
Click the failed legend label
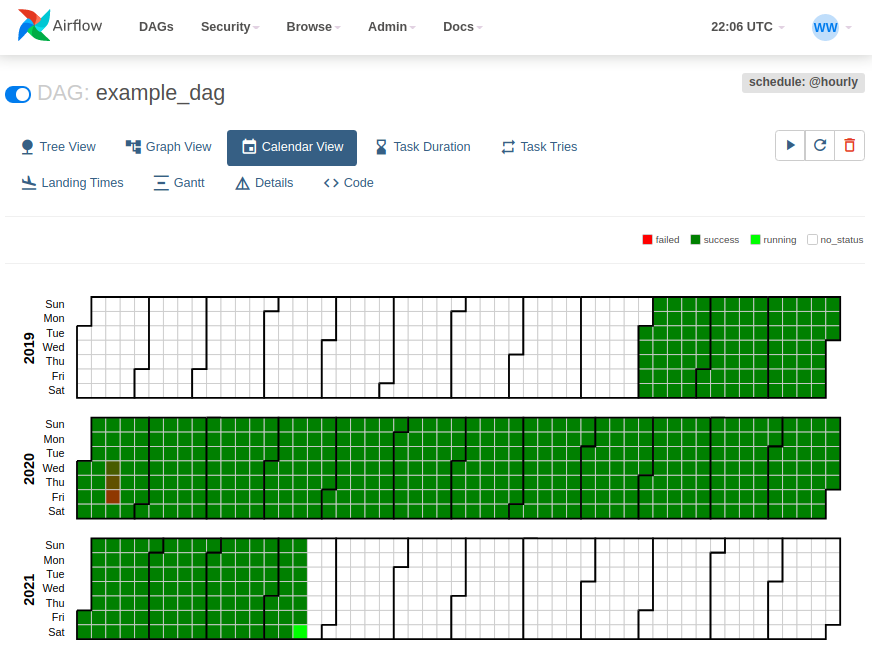pyautogui.click(x=667, y=240)
